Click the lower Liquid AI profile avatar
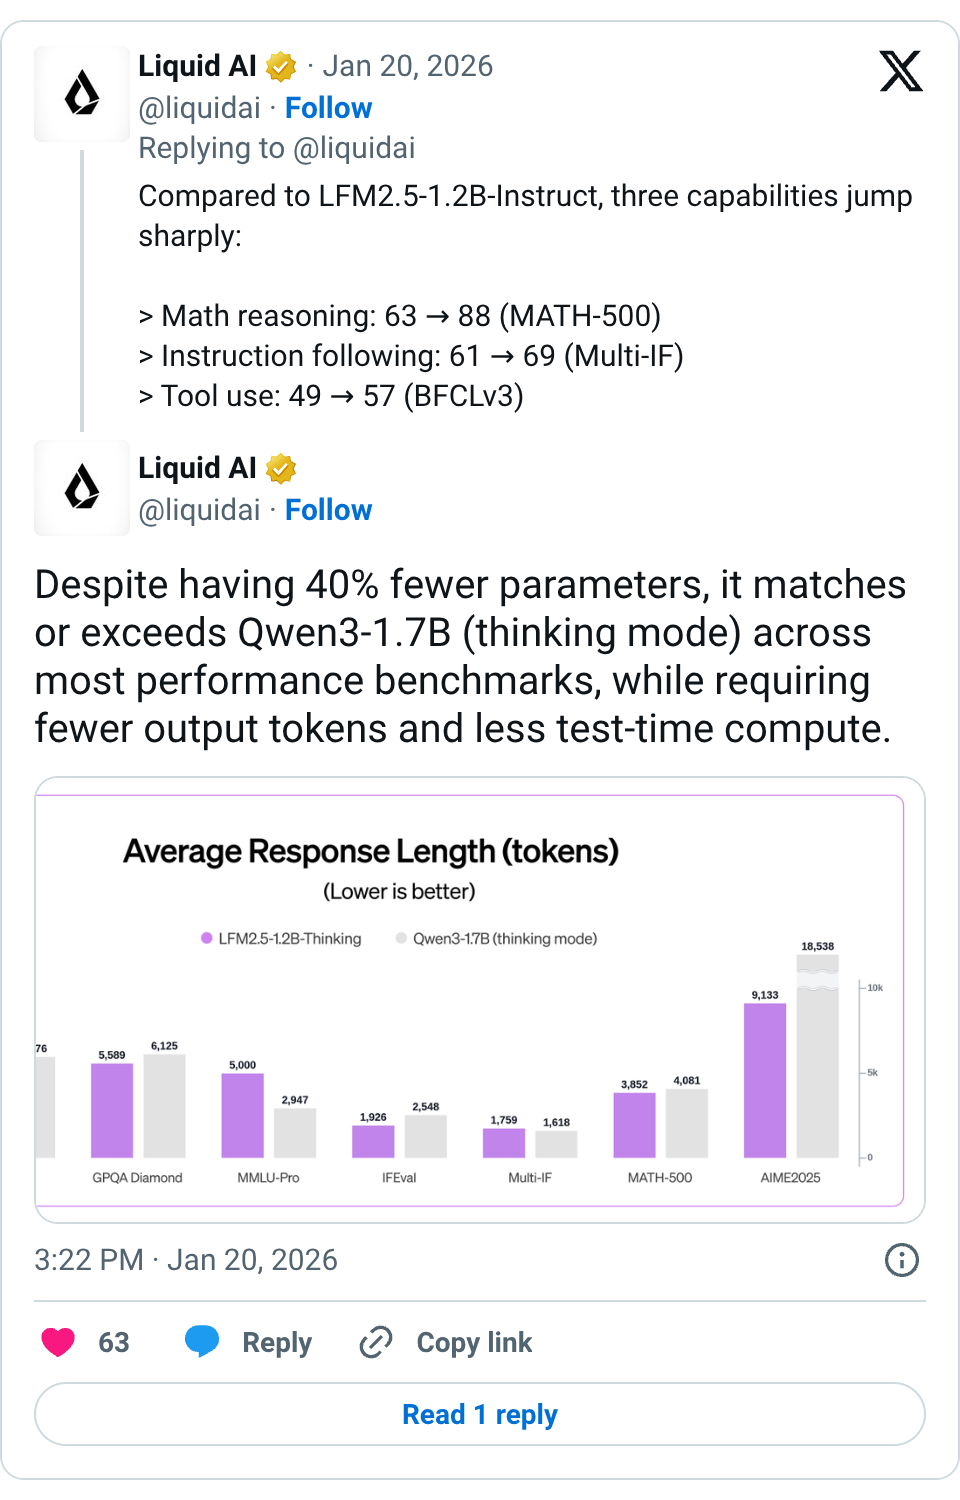Viewport: 960px width, 1500px height. click(82, 488)
